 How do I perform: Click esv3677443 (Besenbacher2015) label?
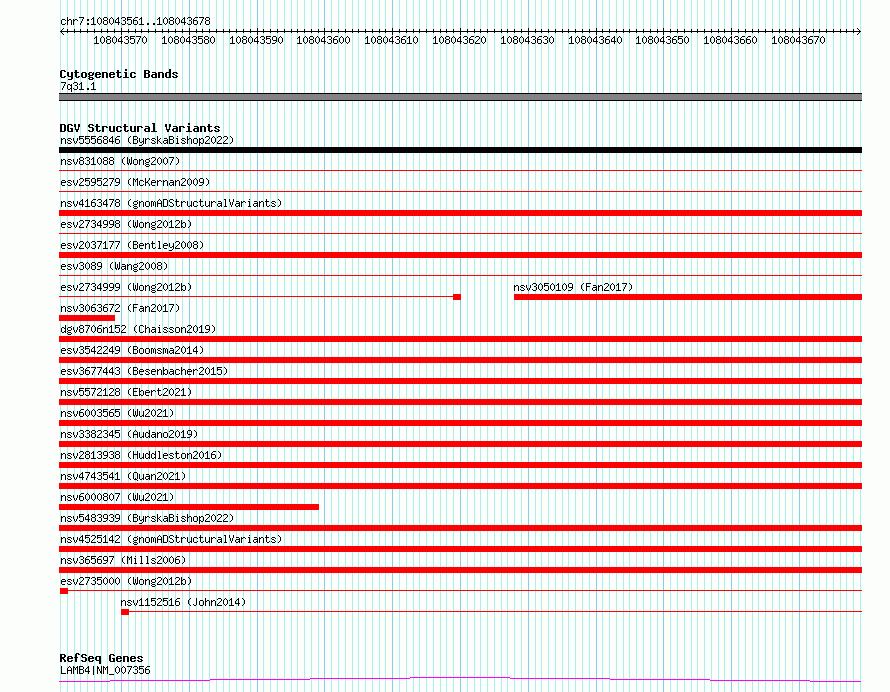click(x=144, y=371)
